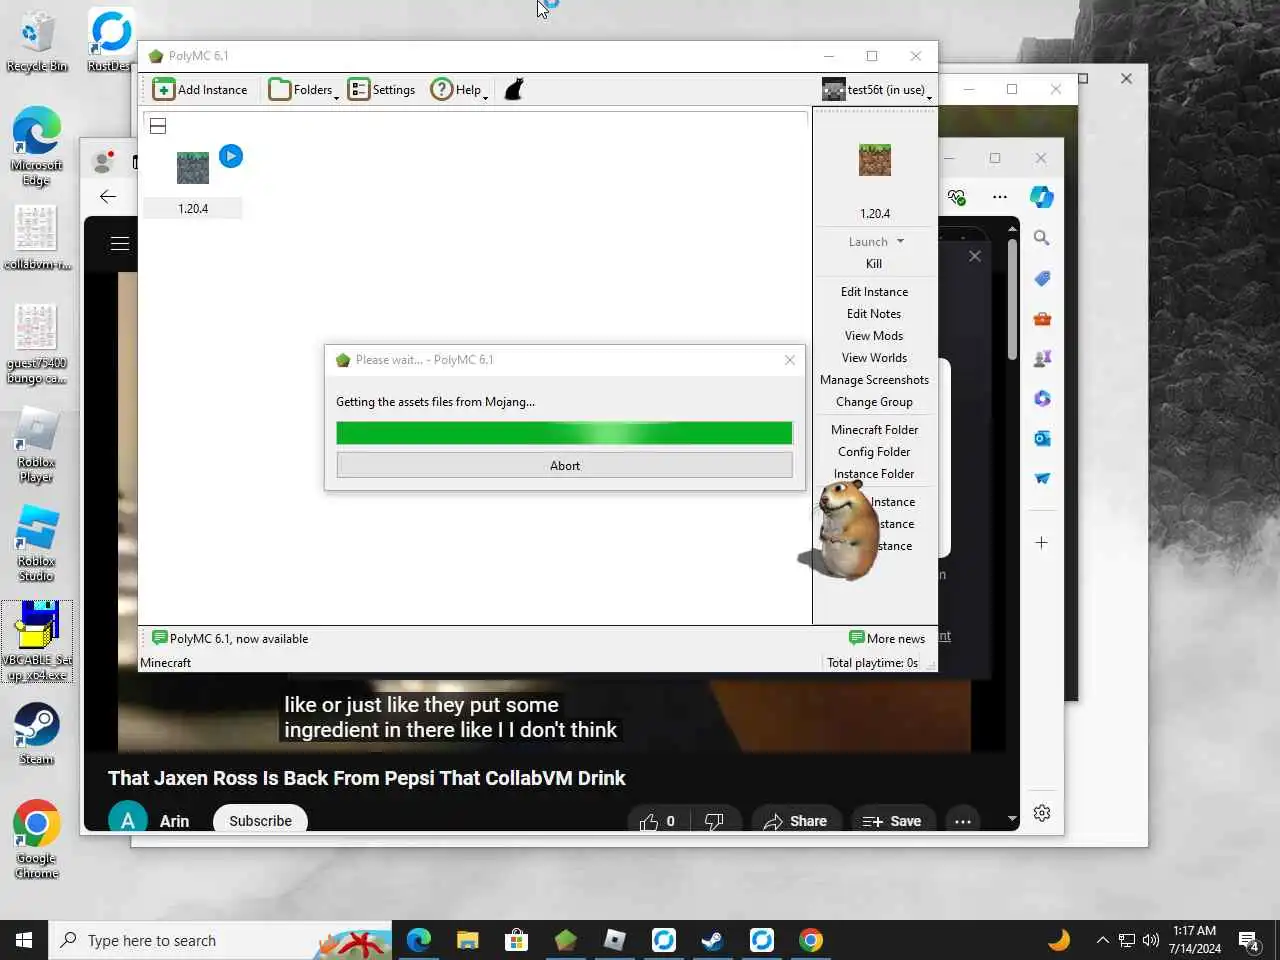Screen dimensions: 1280x960
Task: Click the Windows Start button
Action: (x=24, y=940)
